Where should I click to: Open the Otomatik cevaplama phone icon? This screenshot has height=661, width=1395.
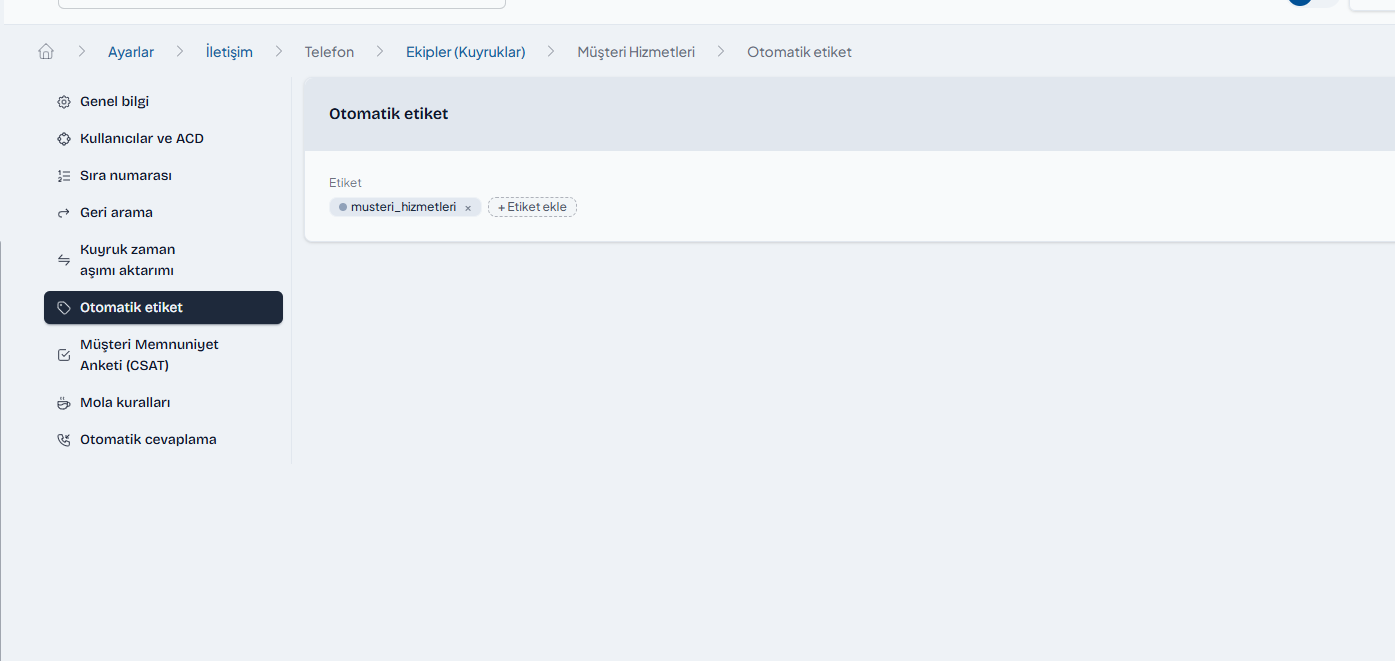[64, 440]
